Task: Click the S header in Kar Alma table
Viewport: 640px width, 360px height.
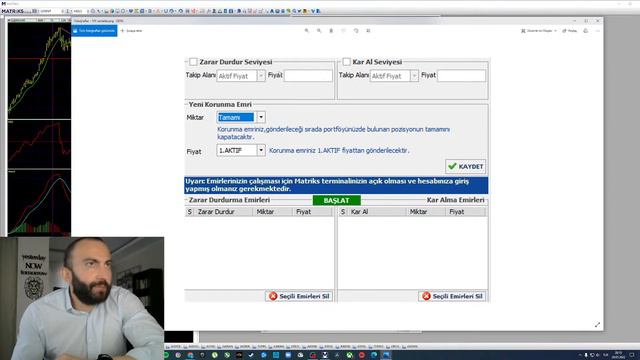Action: pyautogui.click(x=343, y=212)
